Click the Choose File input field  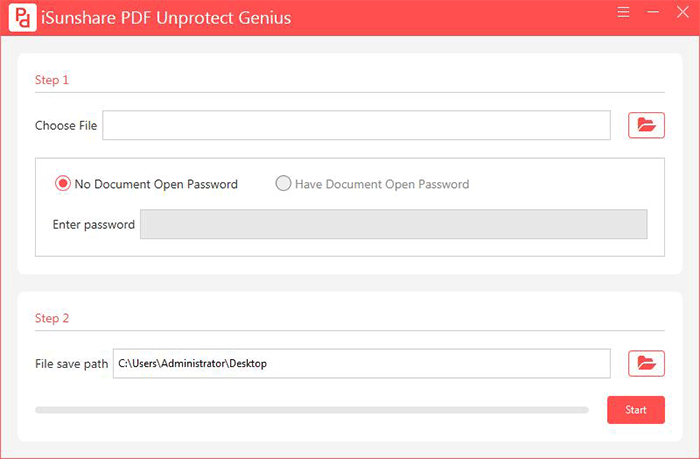click(x=356, y=125)
